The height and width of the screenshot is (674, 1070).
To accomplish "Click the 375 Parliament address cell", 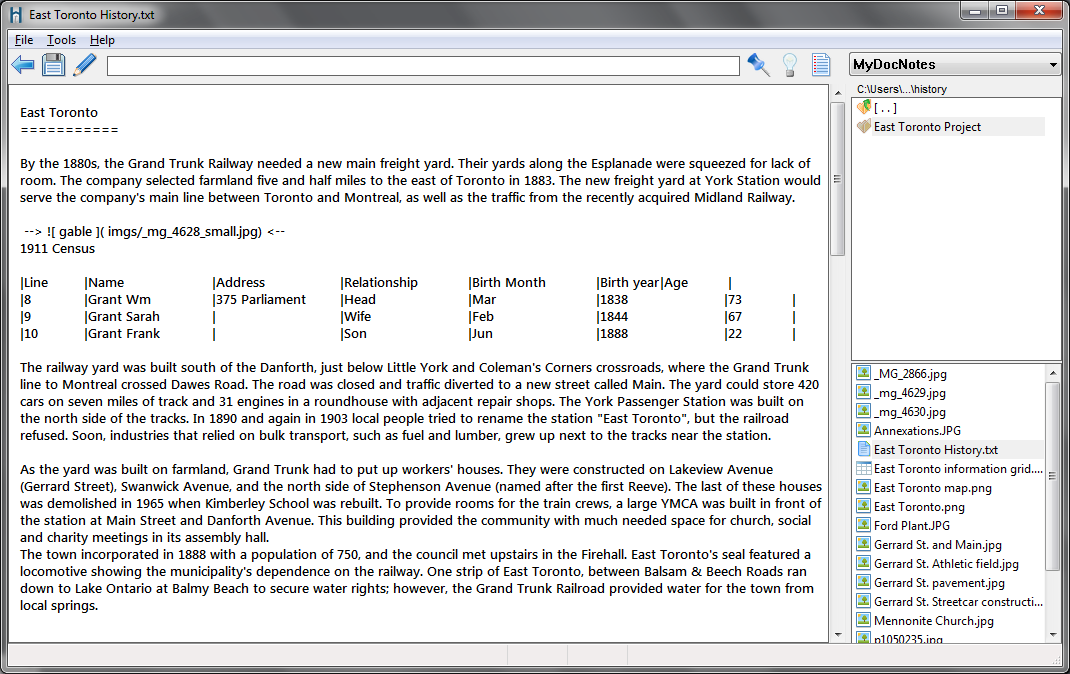I will 261,299.
